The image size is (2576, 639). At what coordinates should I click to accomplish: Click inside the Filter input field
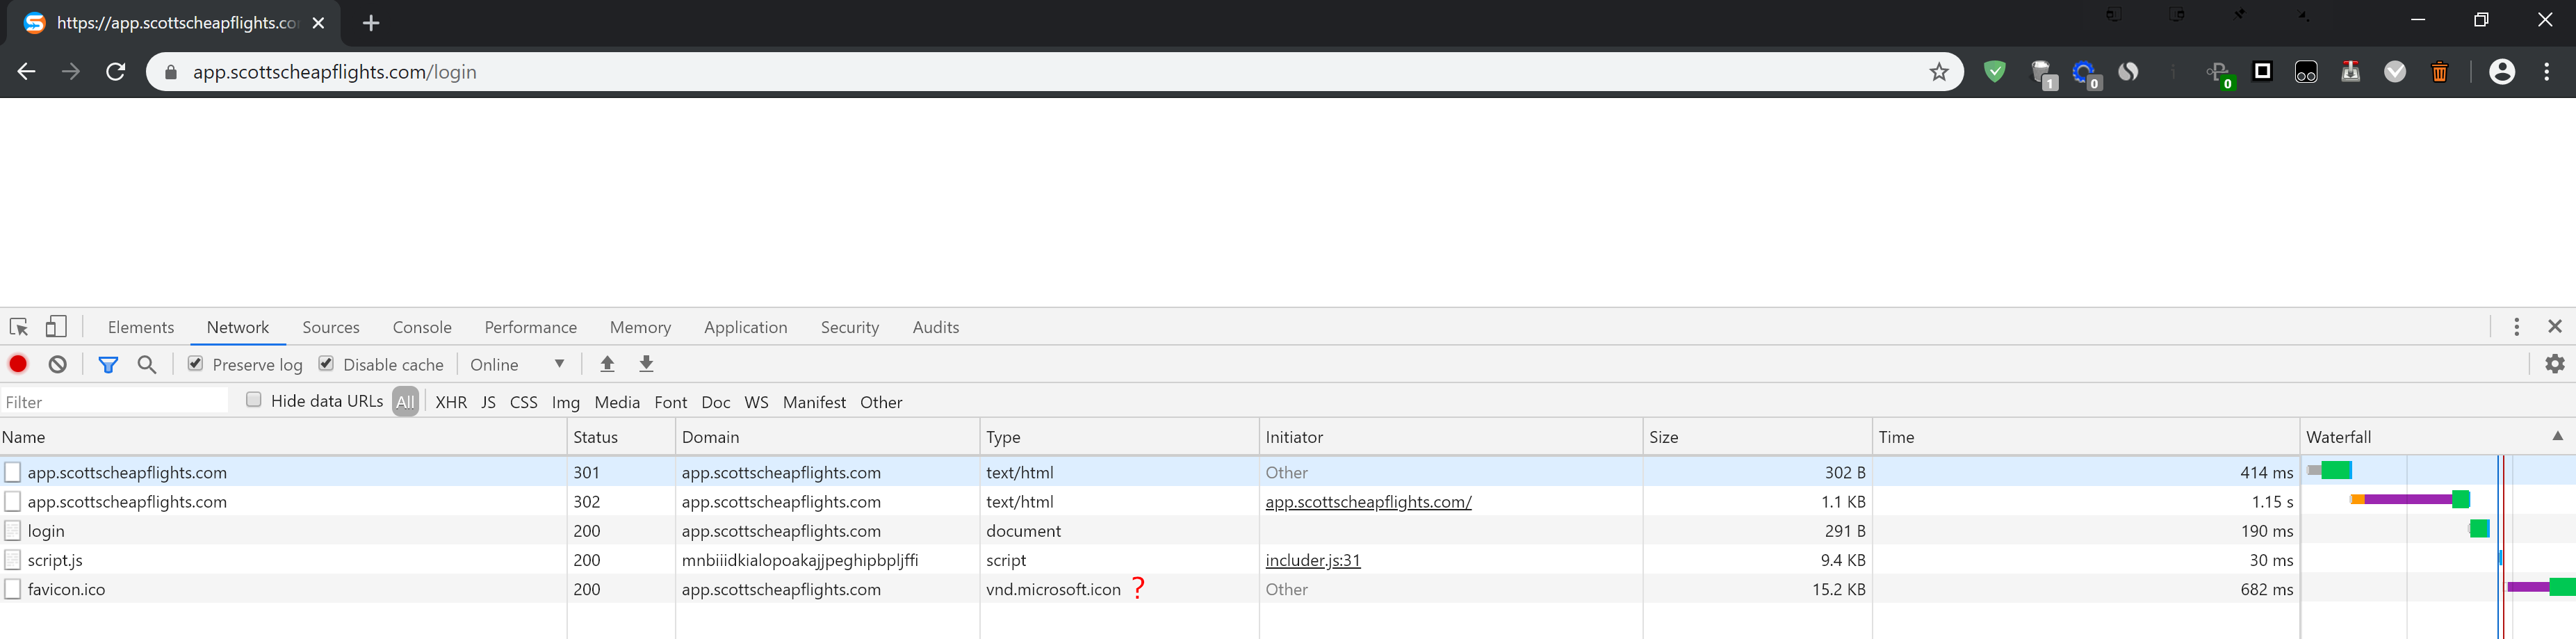[x=110, y=401]
